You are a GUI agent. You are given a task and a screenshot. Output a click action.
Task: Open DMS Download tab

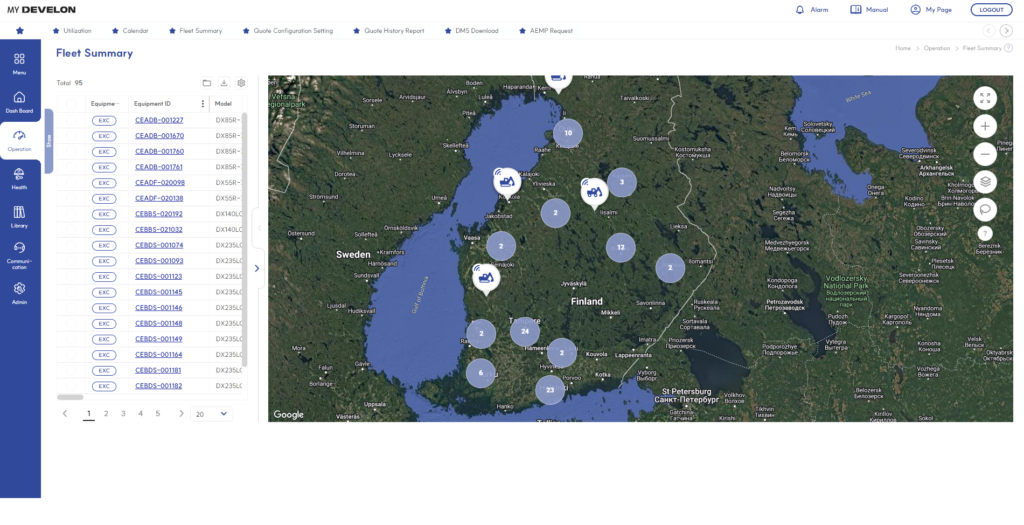point(472,31)
